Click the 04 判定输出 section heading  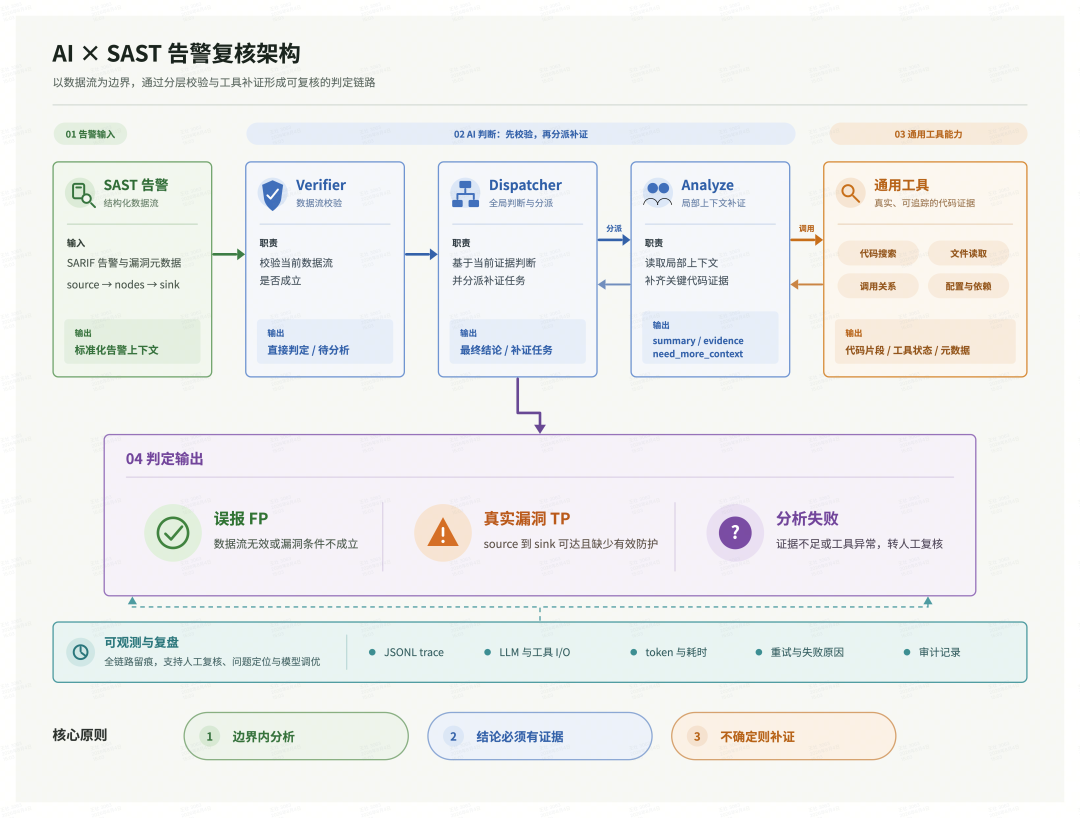pyautogui.click(x=165, y=459)
